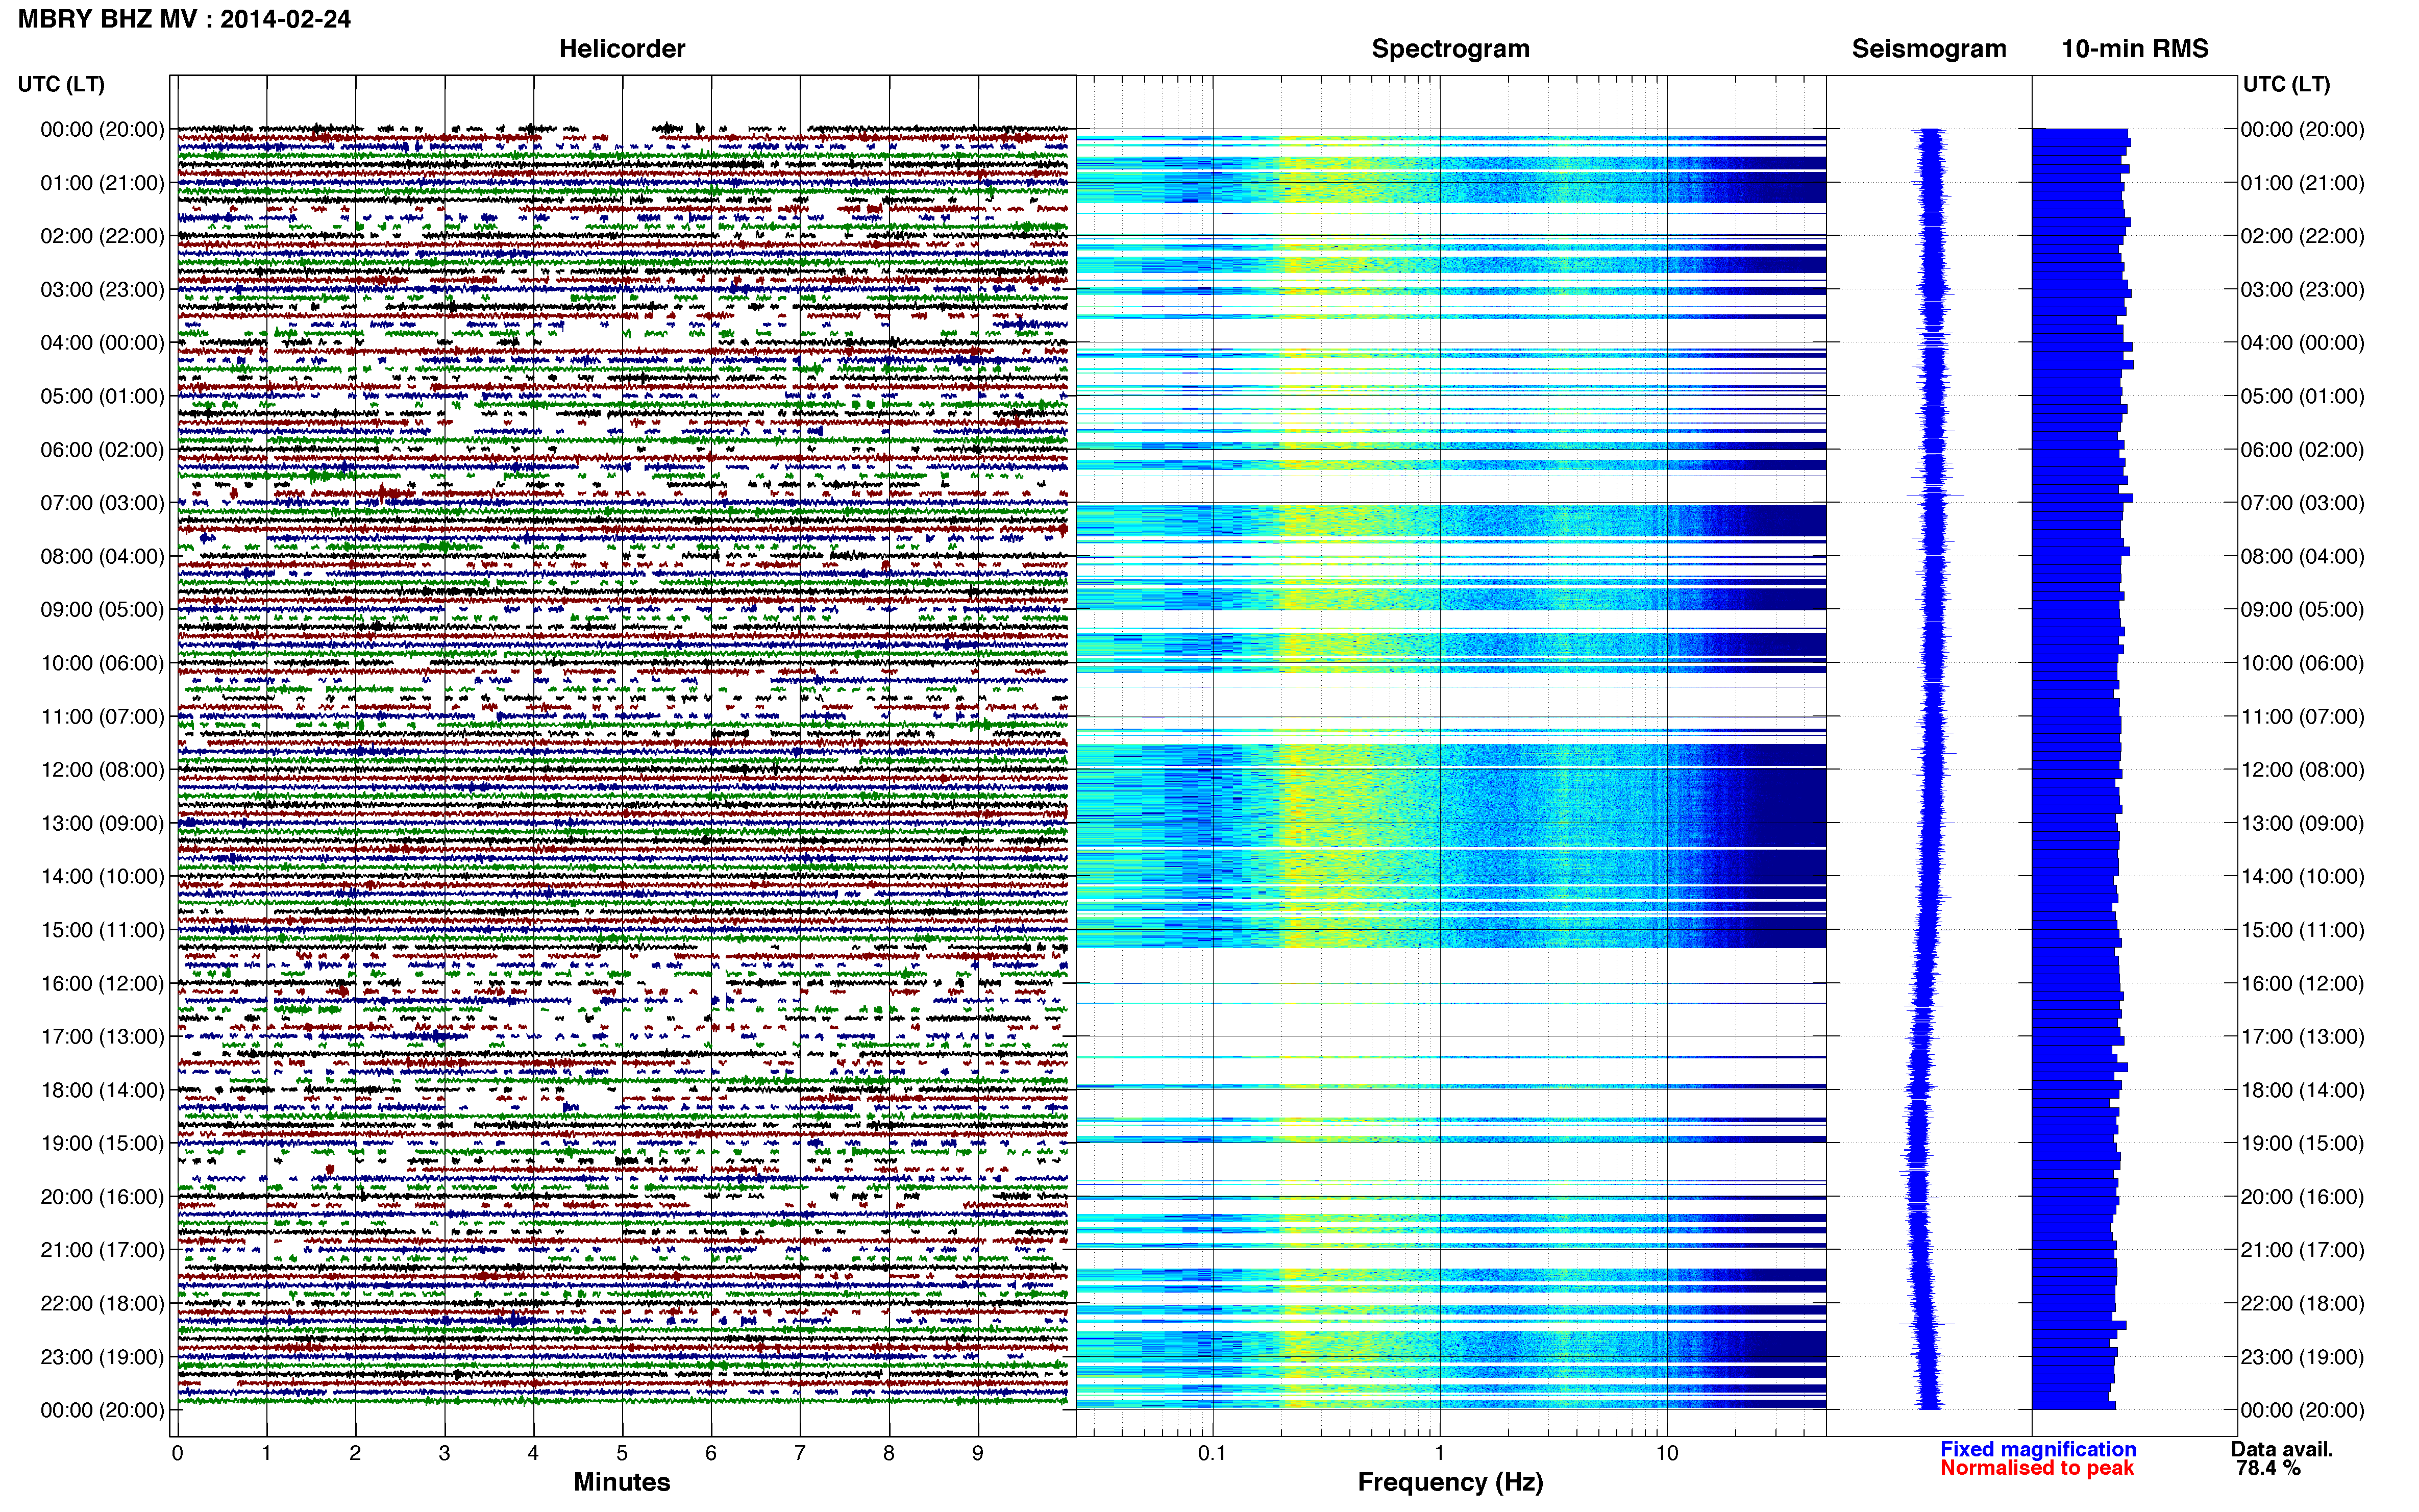
Task: Click the left-axis 16:00 (12:00) label
Action: tap(102, 983)
